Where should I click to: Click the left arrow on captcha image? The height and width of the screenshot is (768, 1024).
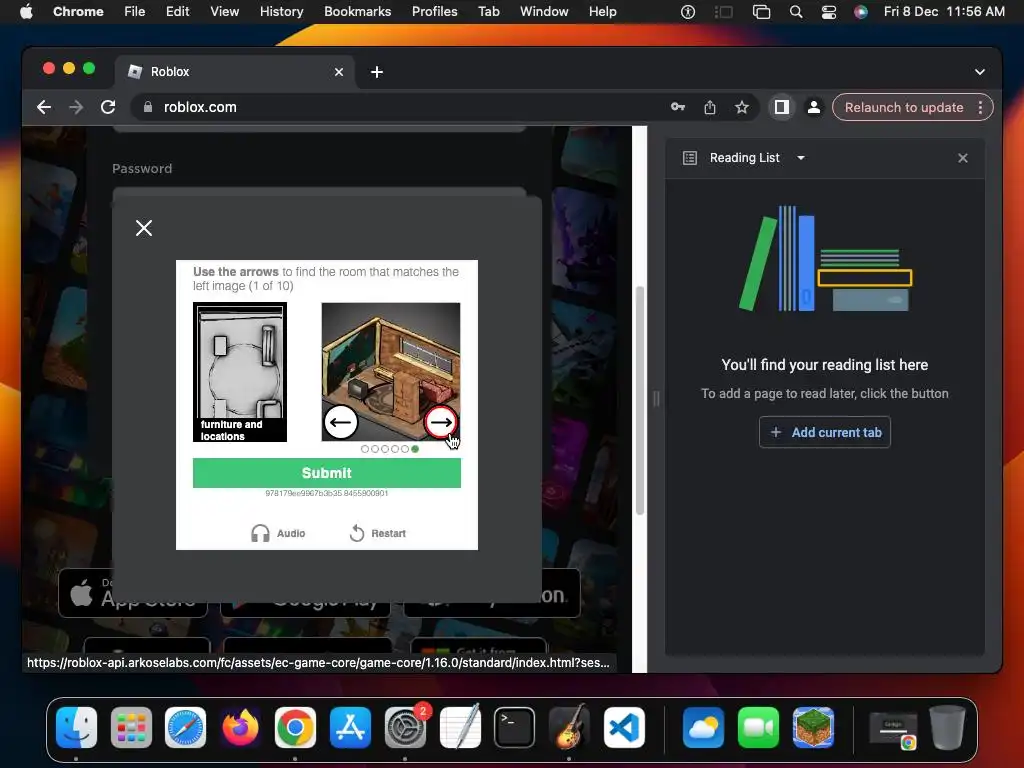click(x=341, y=423)
